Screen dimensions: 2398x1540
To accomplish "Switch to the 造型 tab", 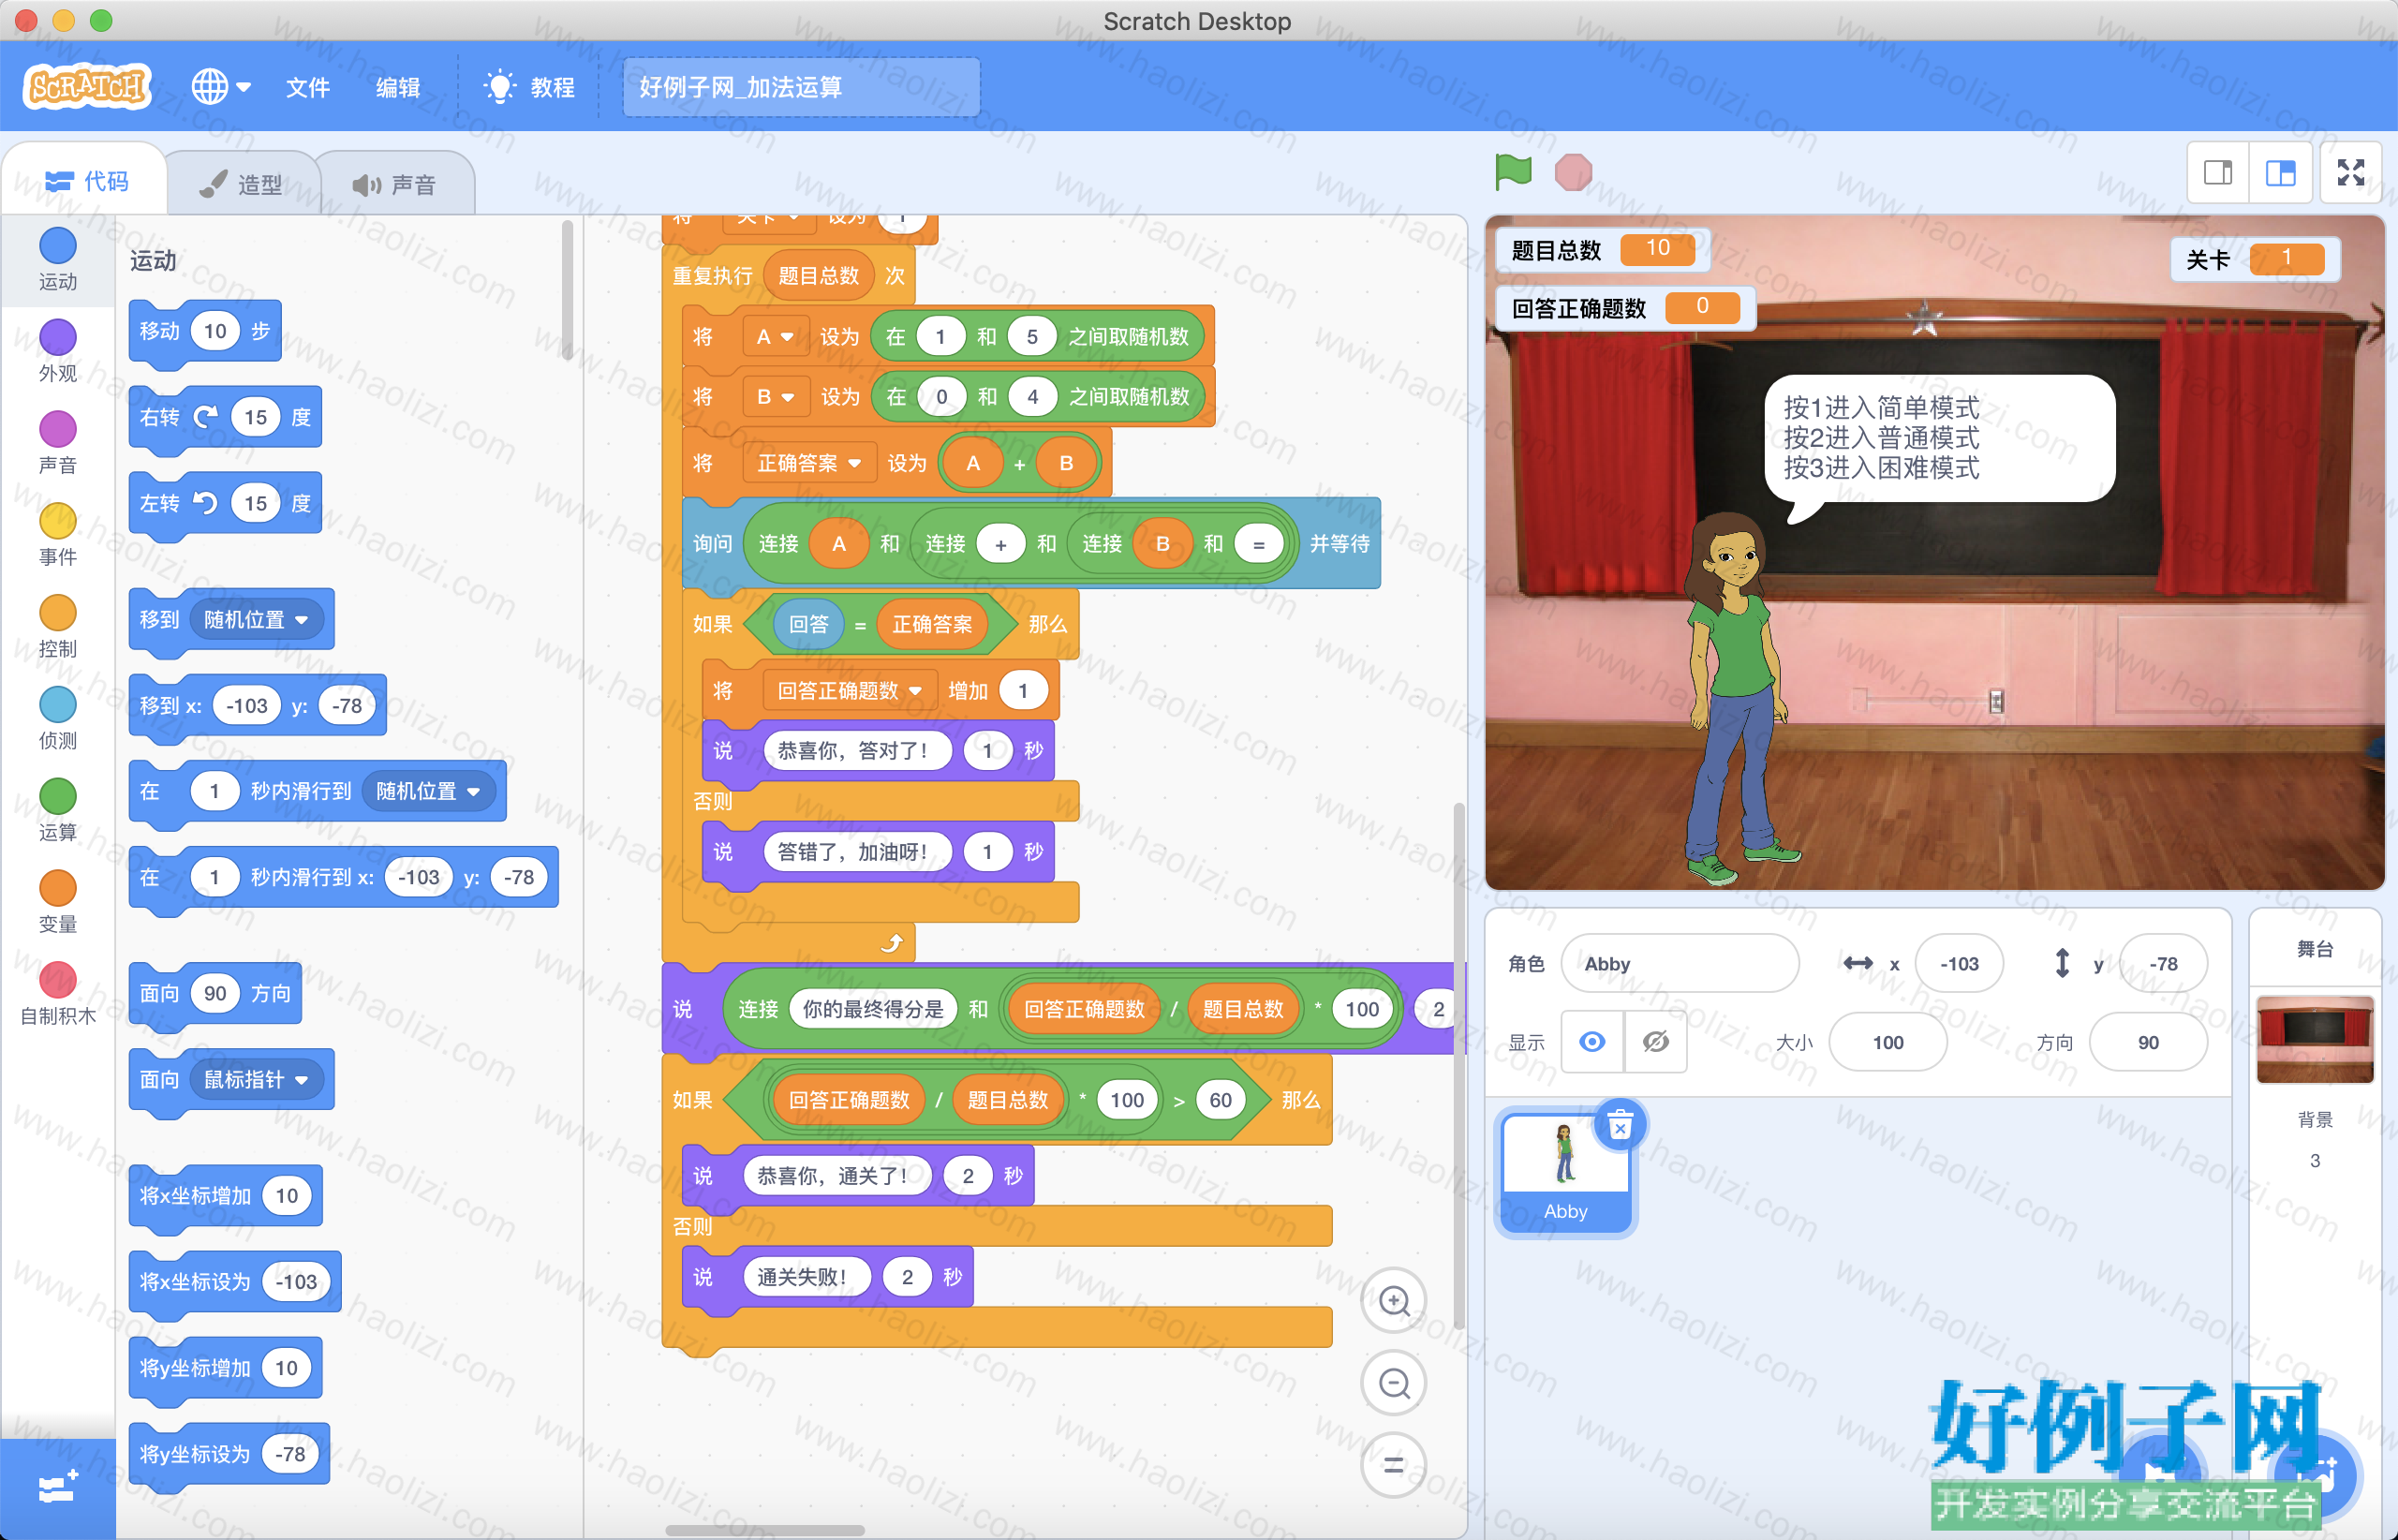I will coord(241,184).
